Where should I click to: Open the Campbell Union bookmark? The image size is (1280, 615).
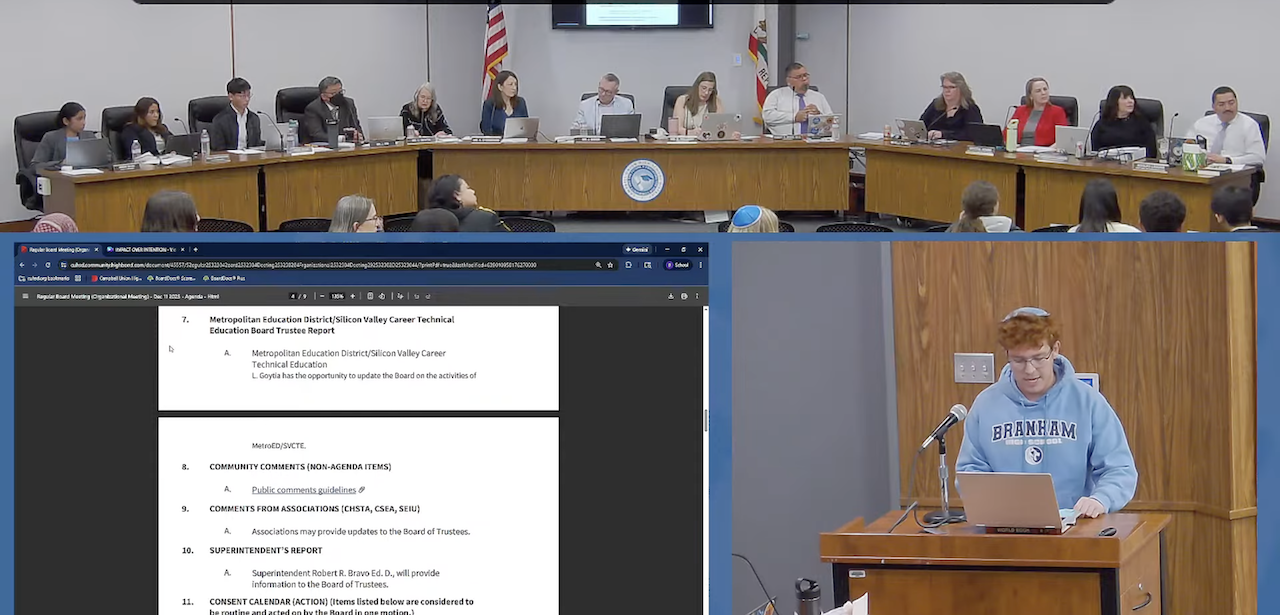tap(116, 278)
